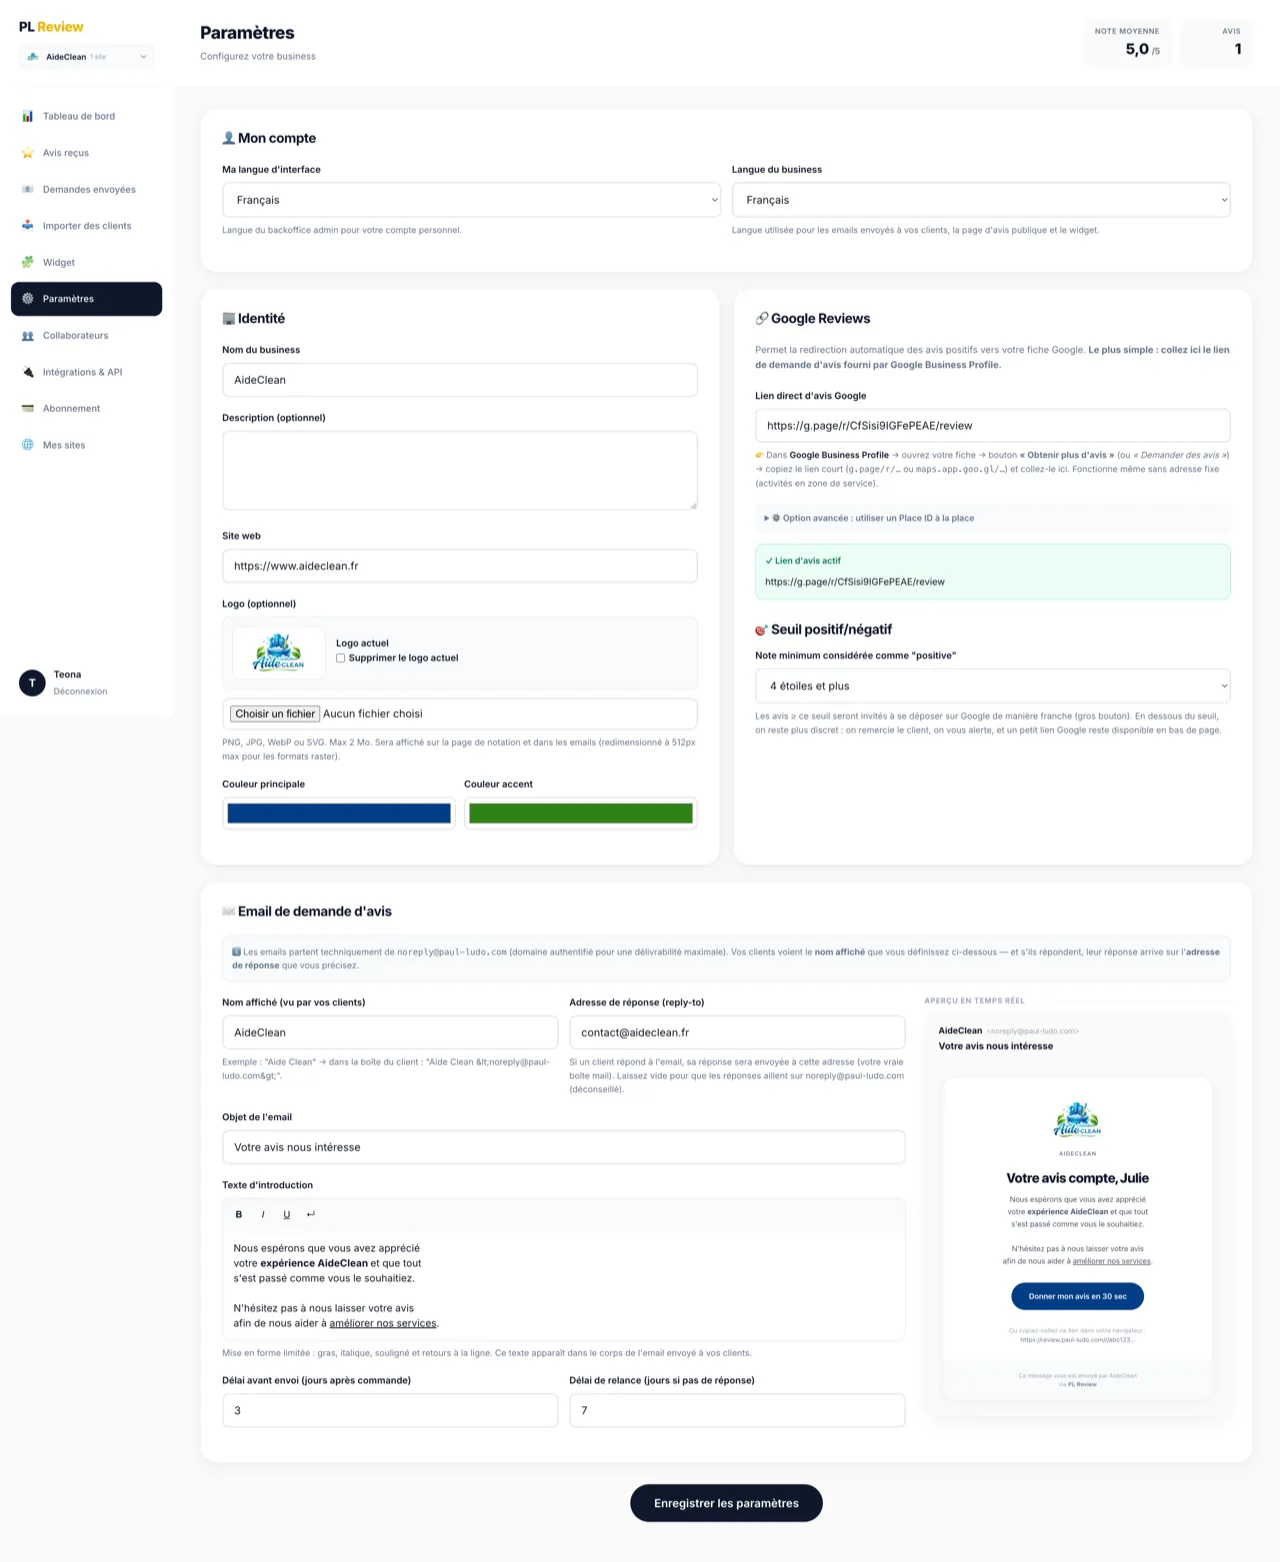Image resolution: width=1280 pixels, height=1562 pixels.
Task: Go to Avis reçus page
Action: pyautogui.click(x=86, y=153)
